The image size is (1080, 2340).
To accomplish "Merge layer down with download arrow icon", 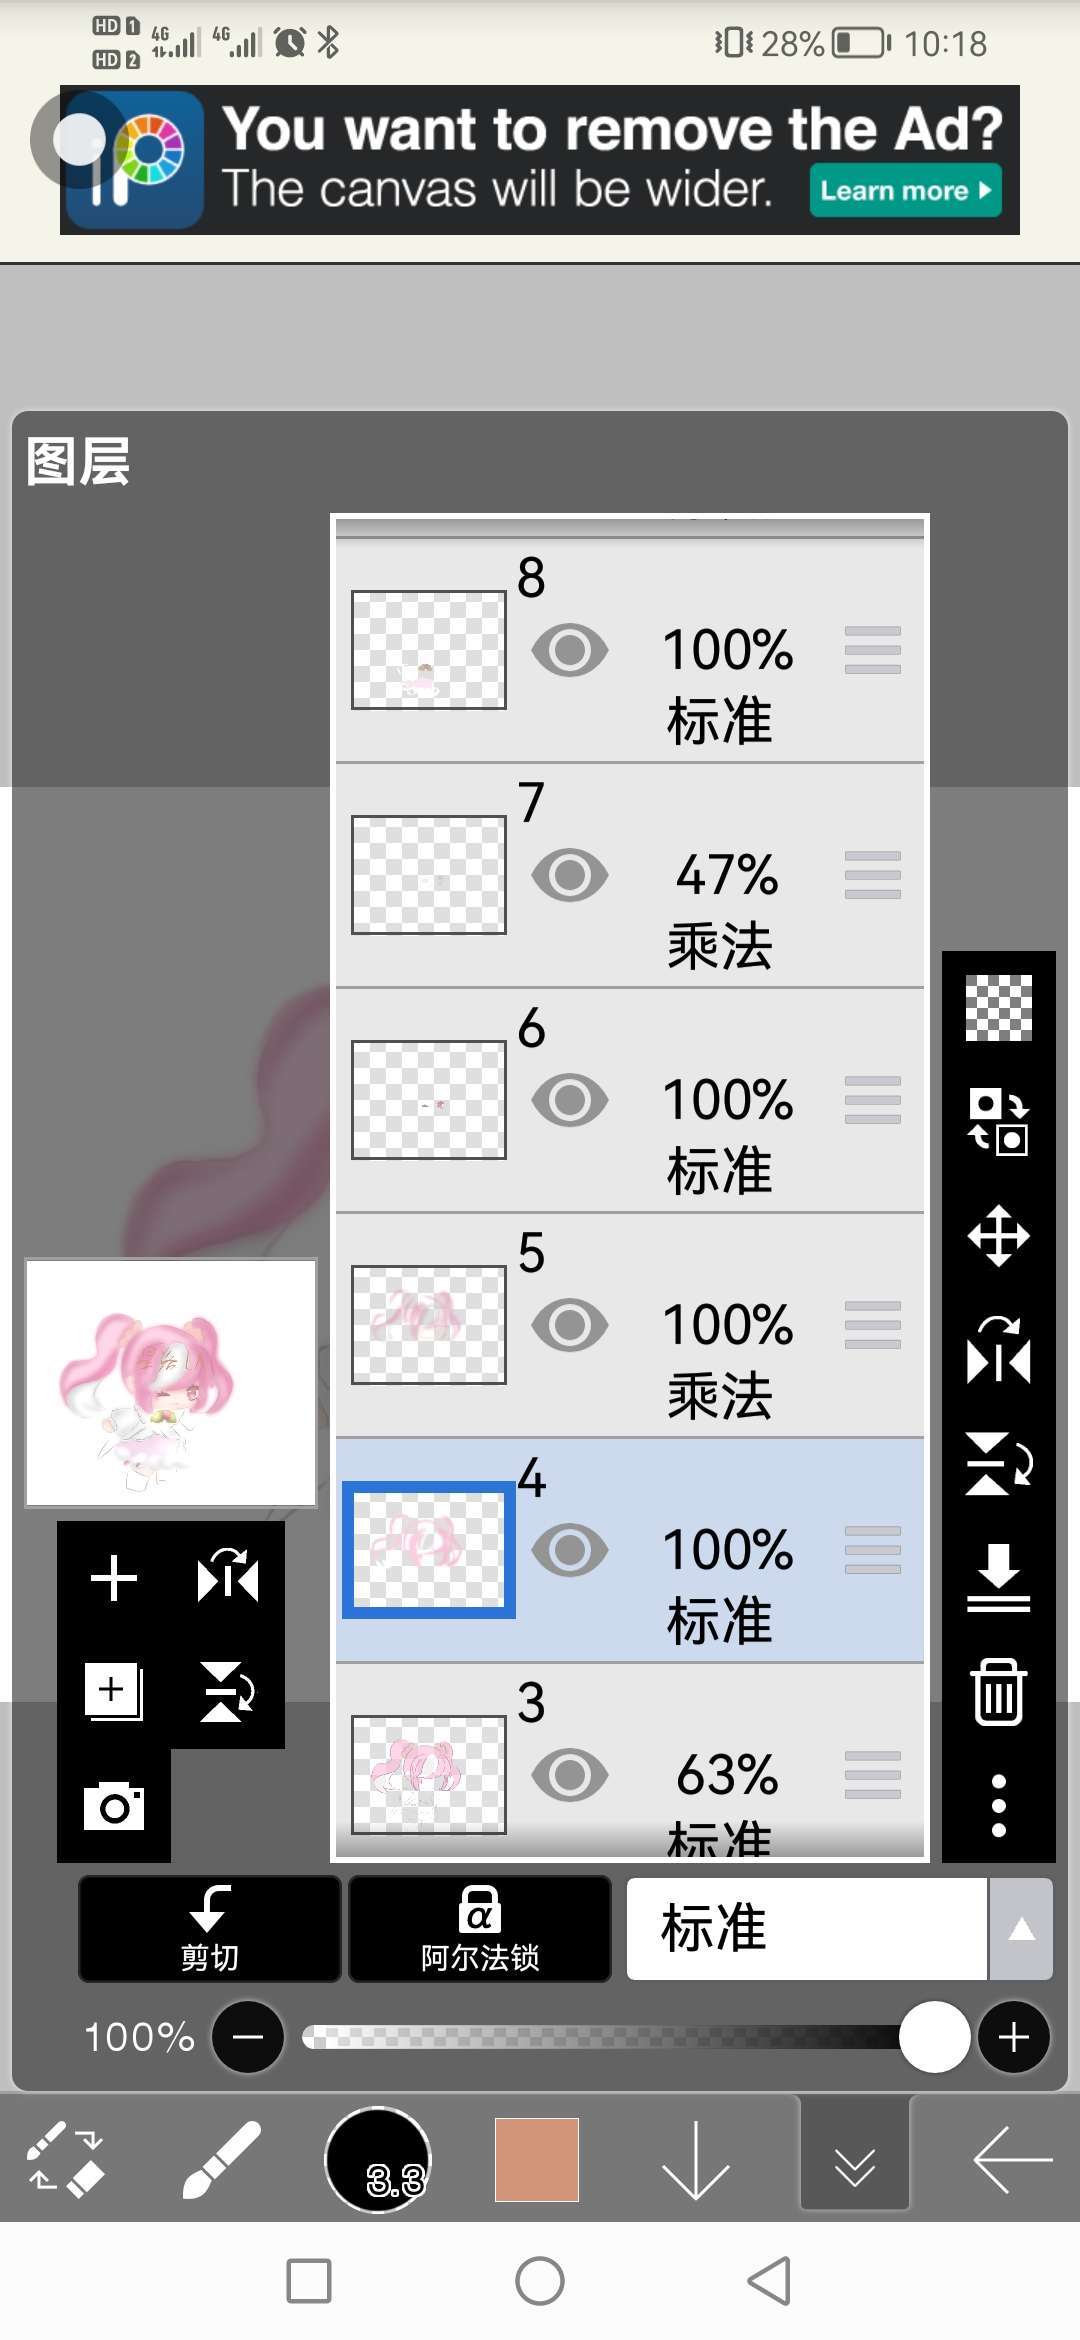I will click(x=998, y=1578).
